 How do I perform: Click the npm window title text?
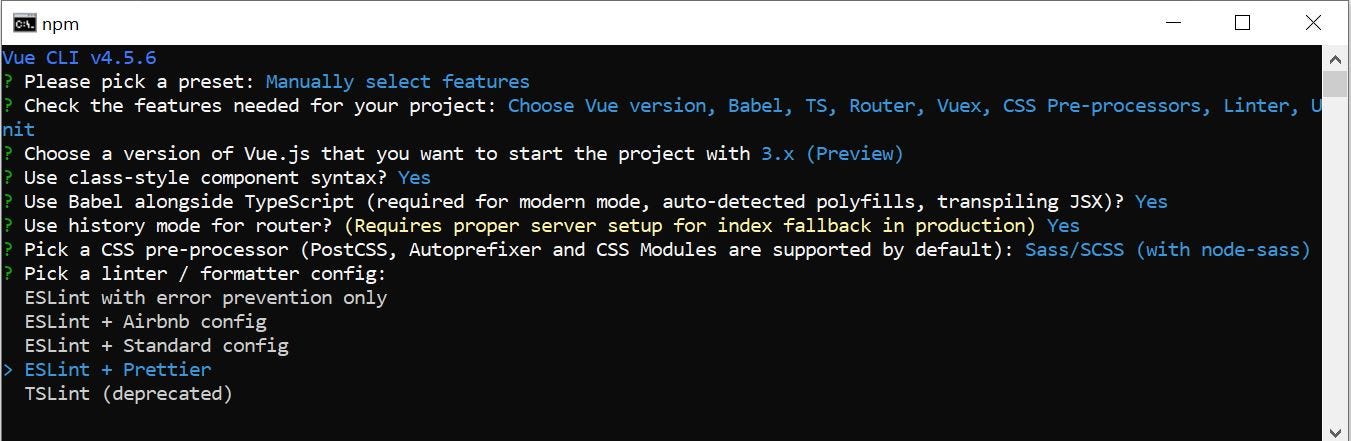coord(60,24)
